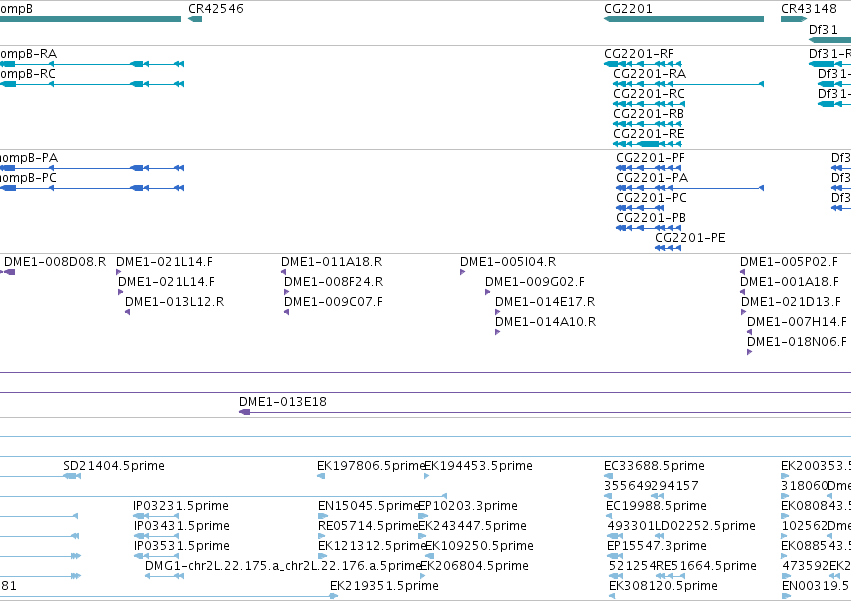Click BAC end DME1-005I04.R
Screen dimensions: 851x601
coord(508,262)
